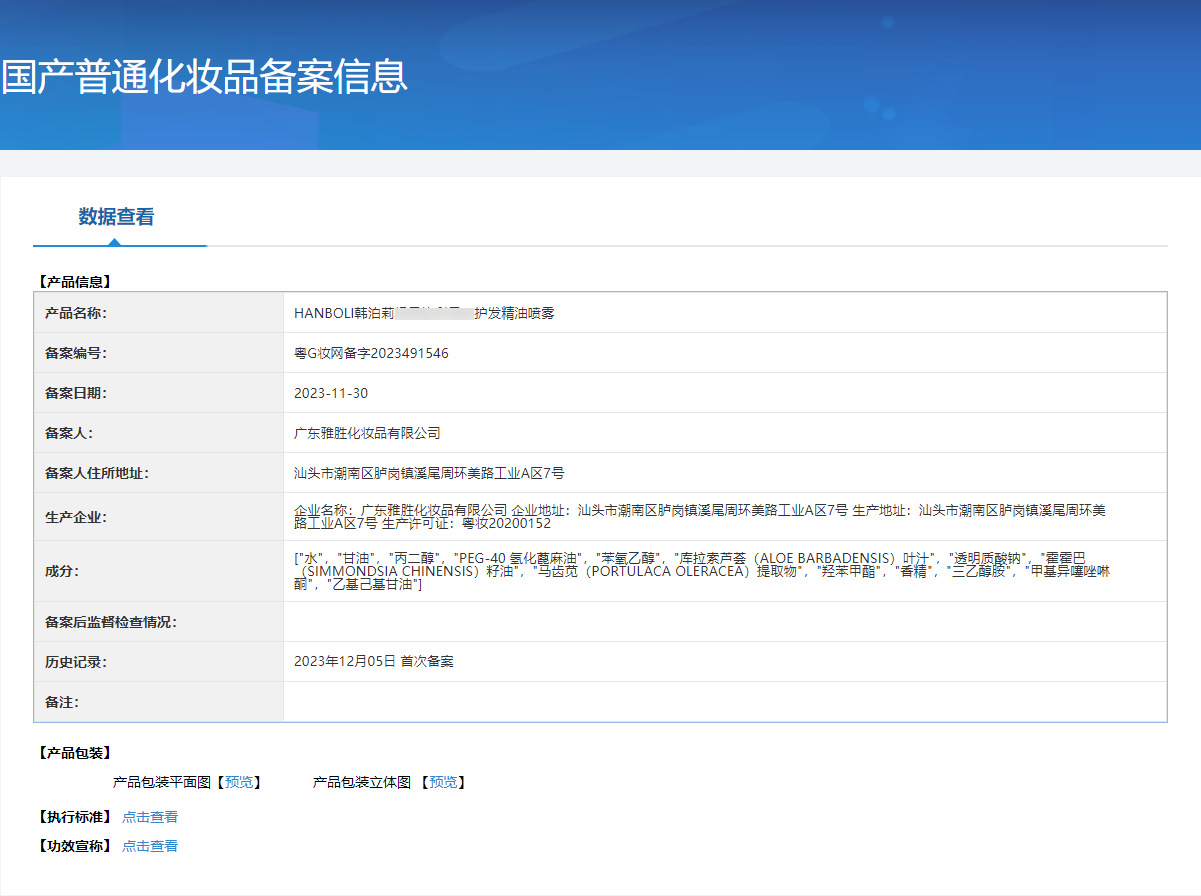Click the 历史记录 row label
1201x896 pixels.
(76, 662)
